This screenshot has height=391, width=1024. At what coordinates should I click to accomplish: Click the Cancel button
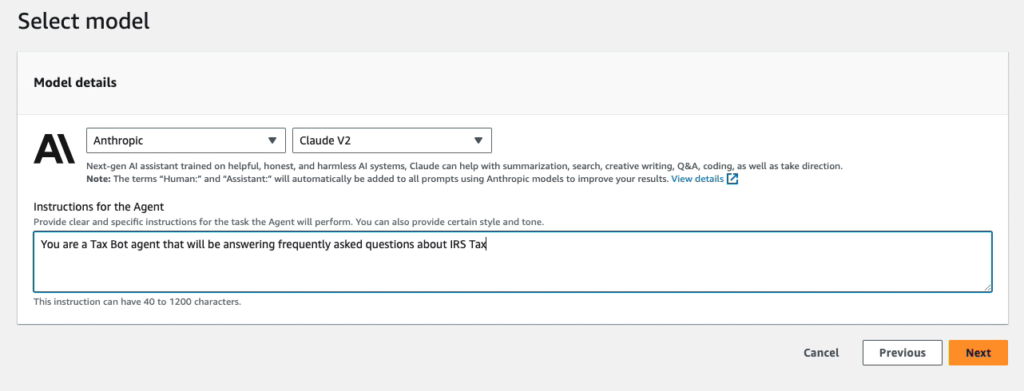pyautogui.click(x=821, y=352)
